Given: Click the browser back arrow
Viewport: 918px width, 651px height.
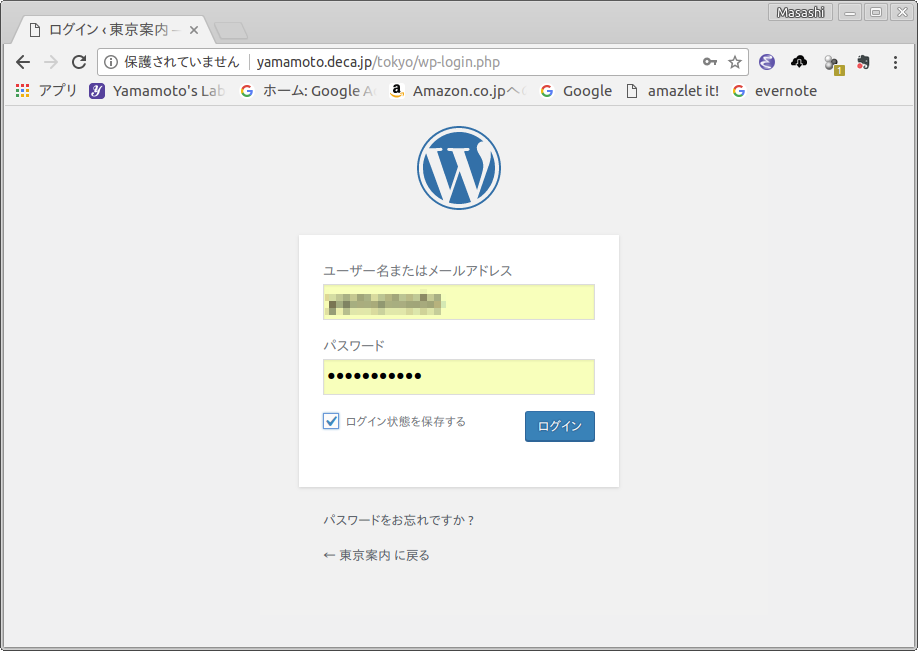Looking at the screenshot, I should [23, 62].
